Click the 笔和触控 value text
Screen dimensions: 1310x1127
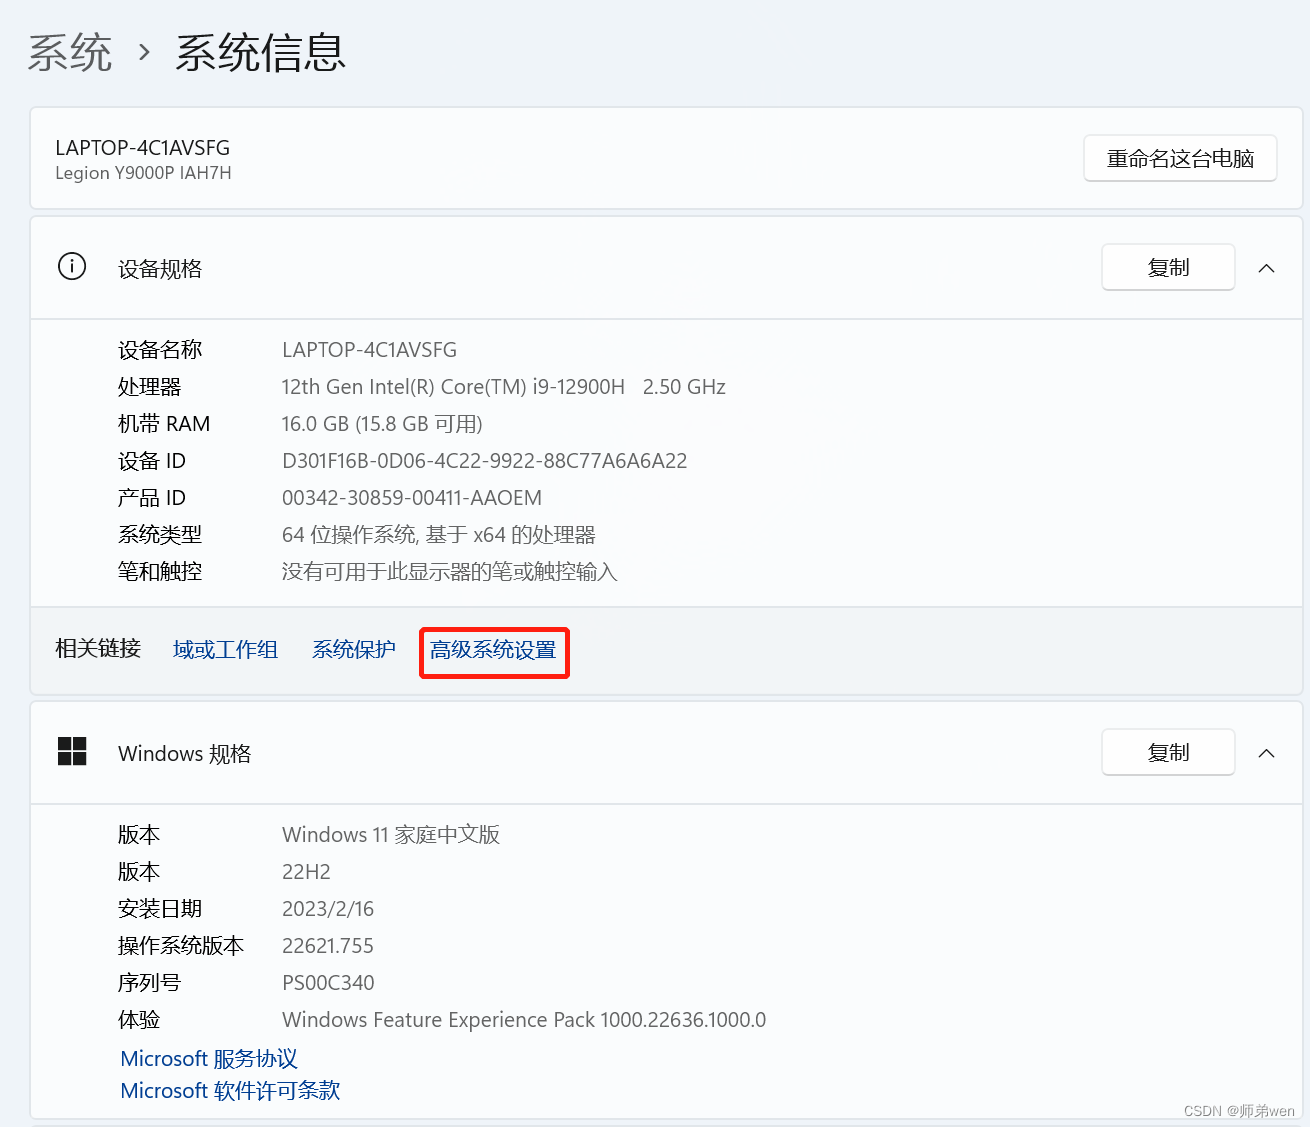449,572
